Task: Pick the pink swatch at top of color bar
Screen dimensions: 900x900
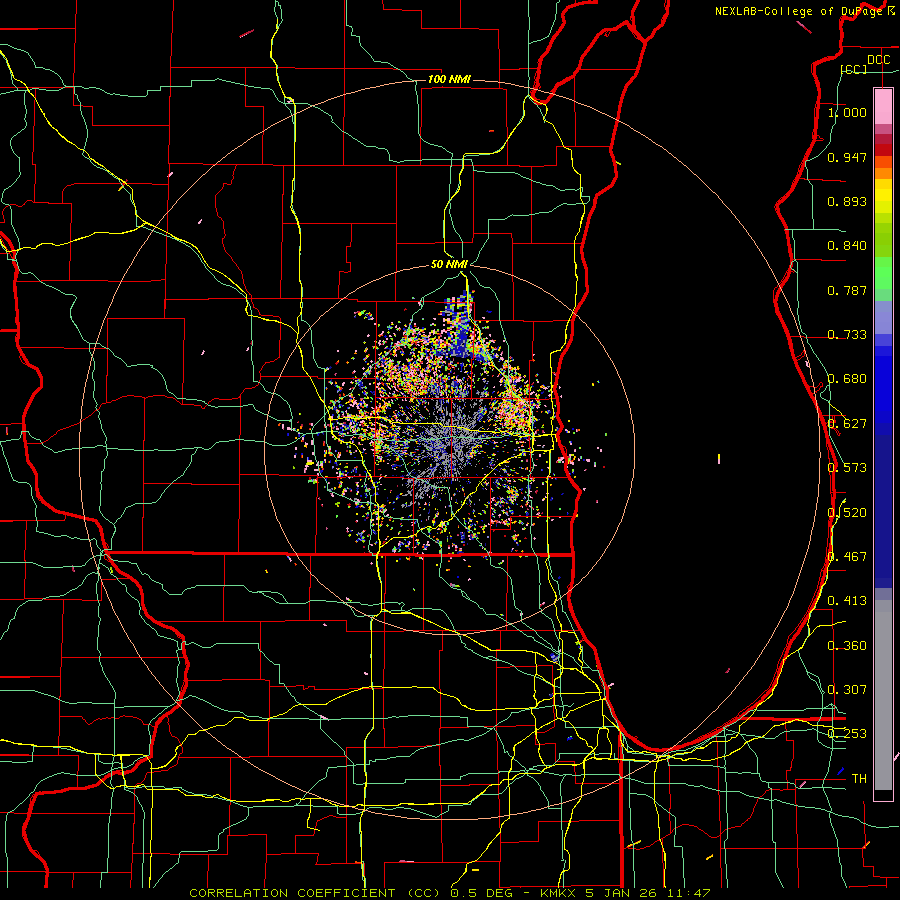Action: pos(883,106)
